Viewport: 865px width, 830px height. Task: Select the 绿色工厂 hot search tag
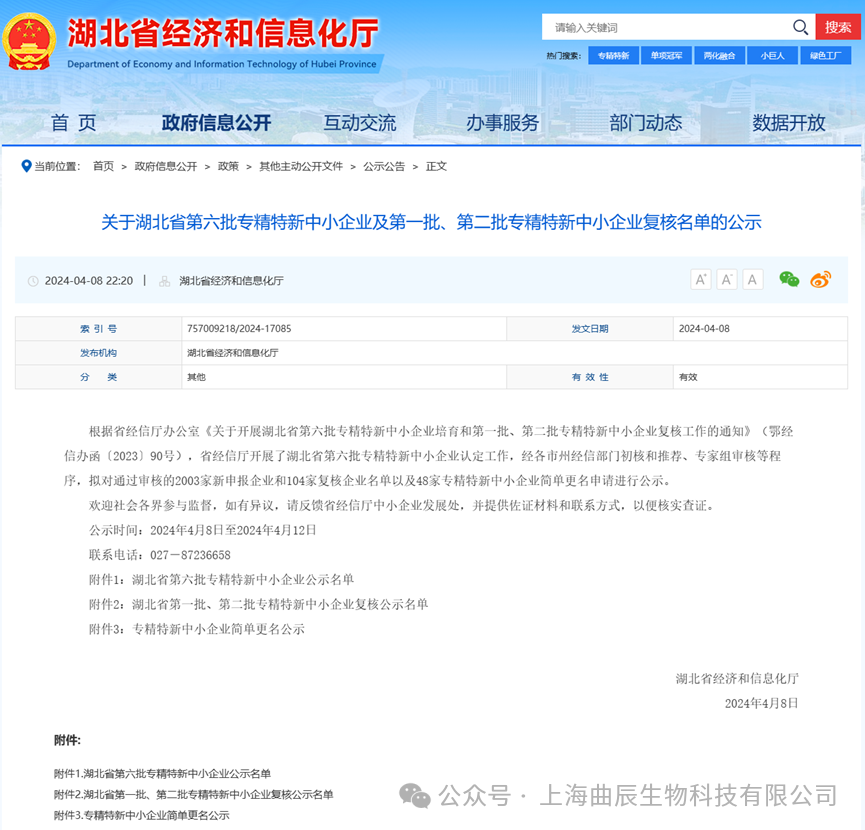(x=827, y=55)
